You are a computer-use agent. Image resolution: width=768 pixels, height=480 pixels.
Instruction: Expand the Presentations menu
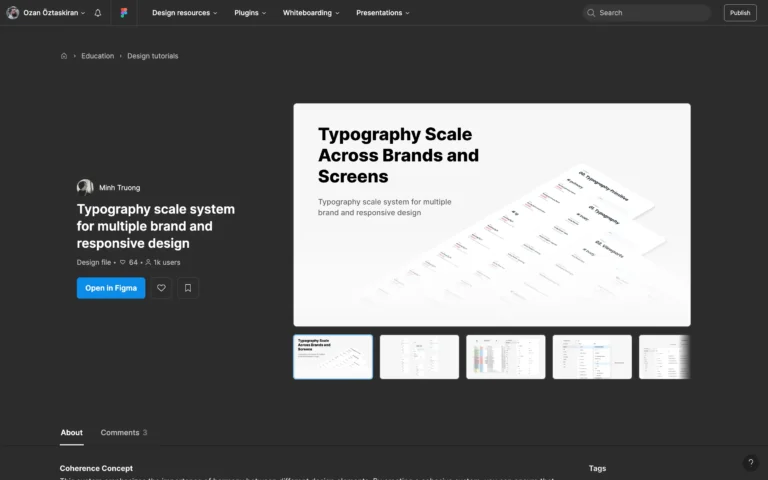pyautogui.click(x=383, y=13)
